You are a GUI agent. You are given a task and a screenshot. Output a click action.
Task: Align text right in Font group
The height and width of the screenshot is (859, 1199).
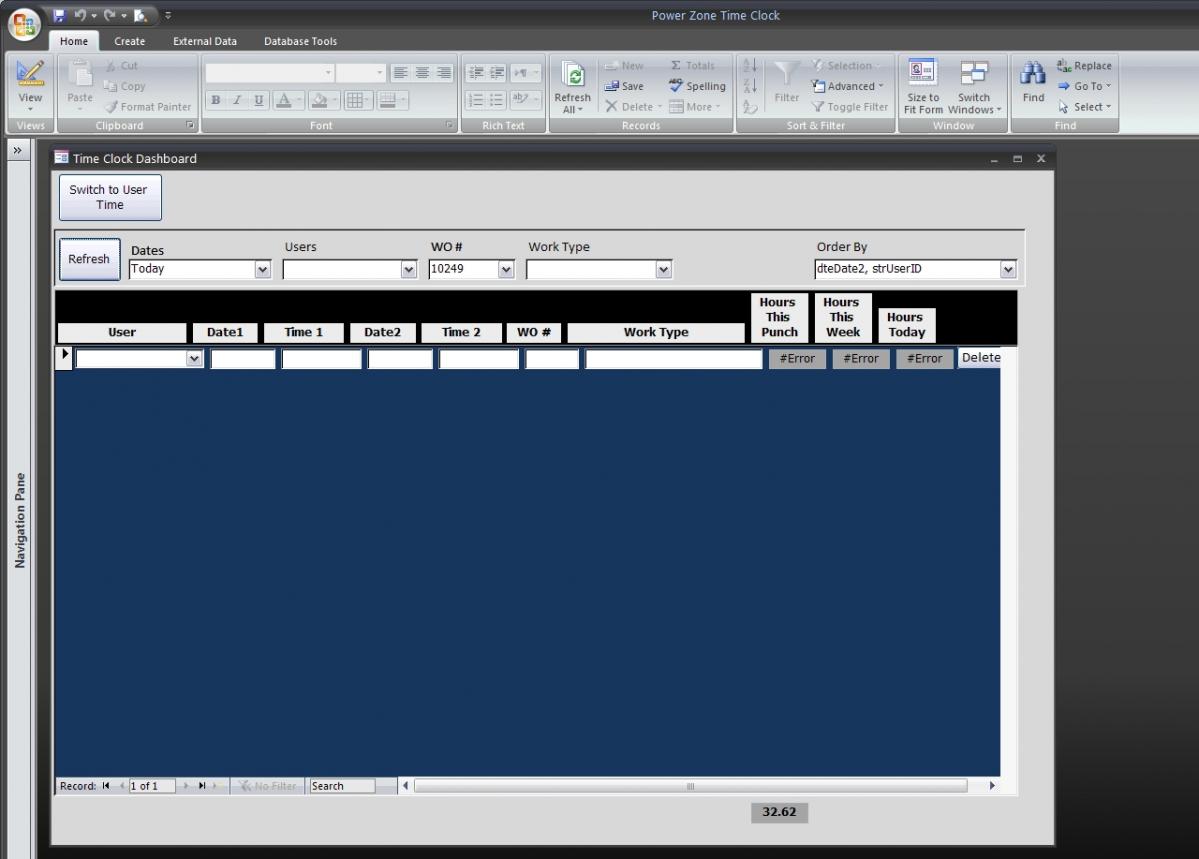(444, 73)
